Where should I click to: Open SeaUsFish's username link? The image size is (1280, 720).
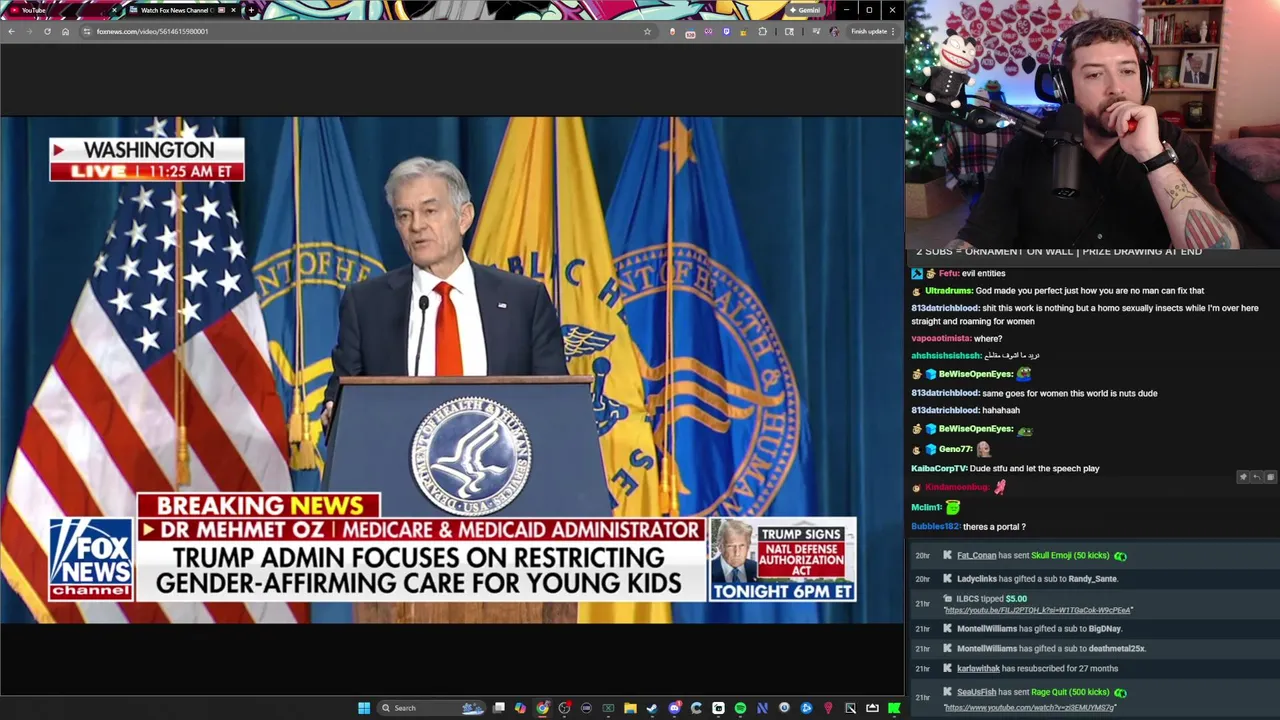976,692
